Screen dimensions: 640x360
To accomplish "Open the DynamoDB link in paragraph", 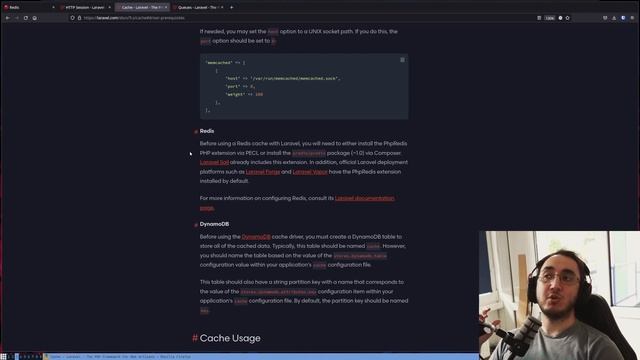I will 256,237.
